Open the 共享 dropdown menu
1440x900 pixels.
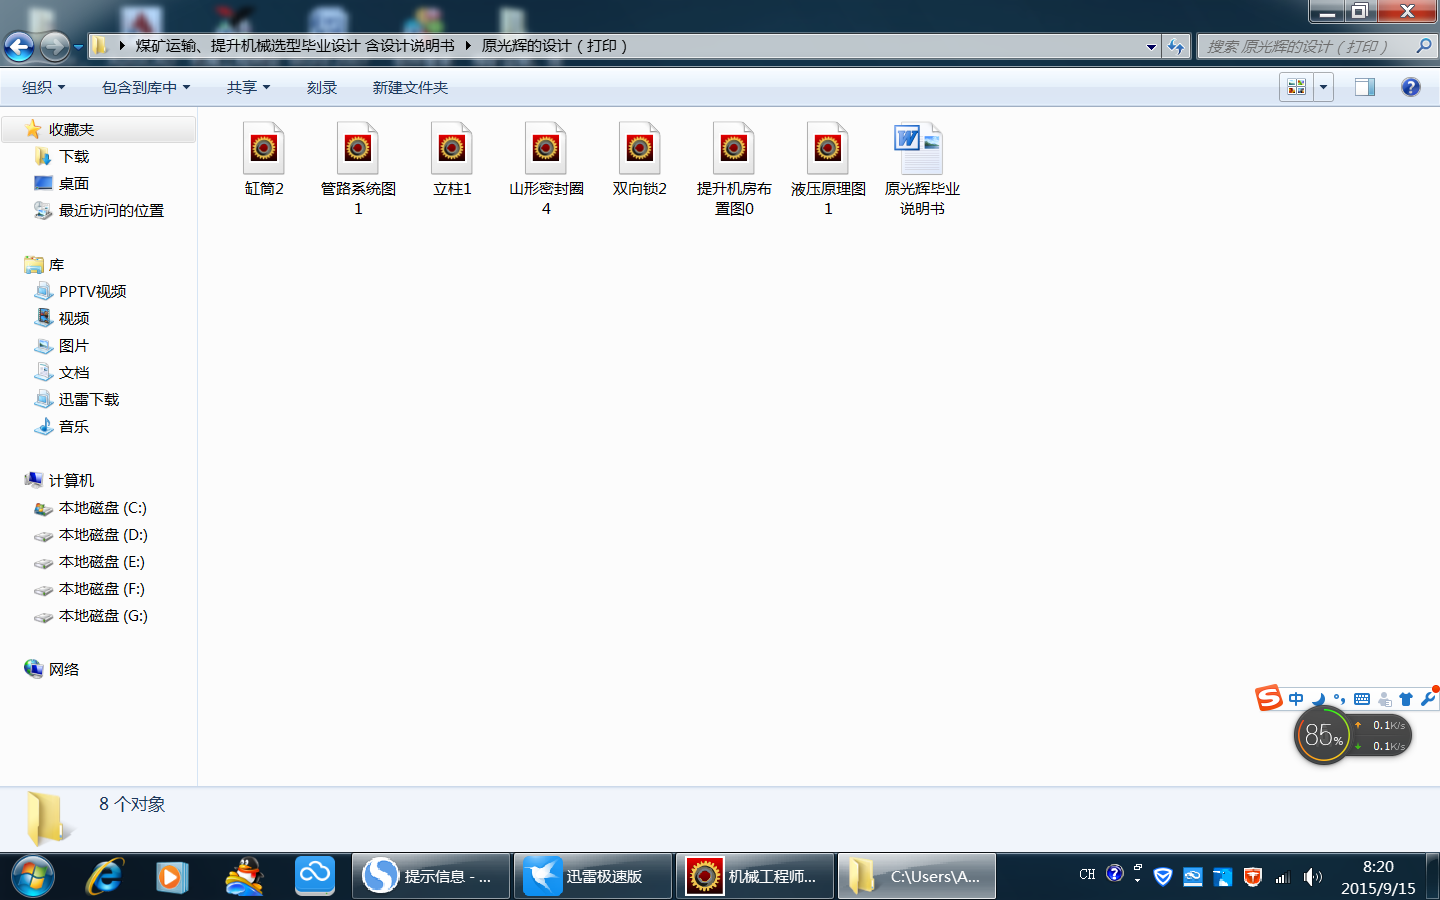[x=248, y=88]
